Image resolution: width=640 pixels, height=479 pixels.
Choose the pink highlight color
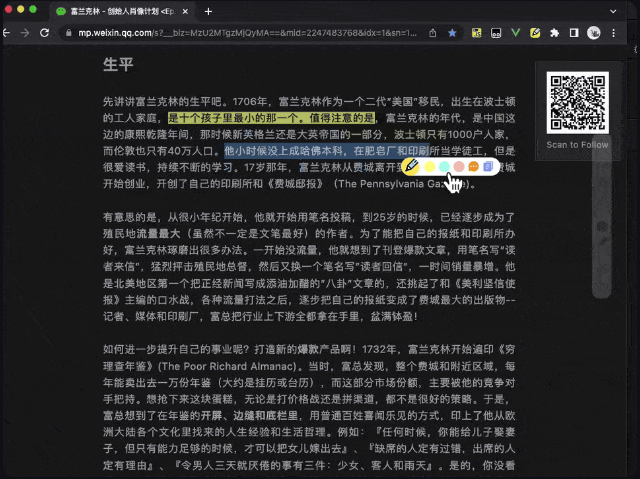458,166
